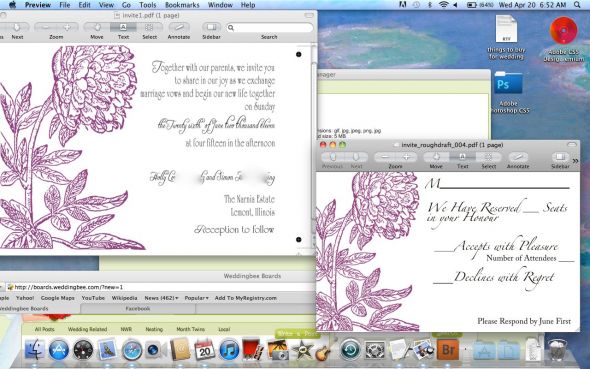Click Next in invite_roughdraft_004.pdf toolbar
The image size is (590, 369).
coord(356,157)
